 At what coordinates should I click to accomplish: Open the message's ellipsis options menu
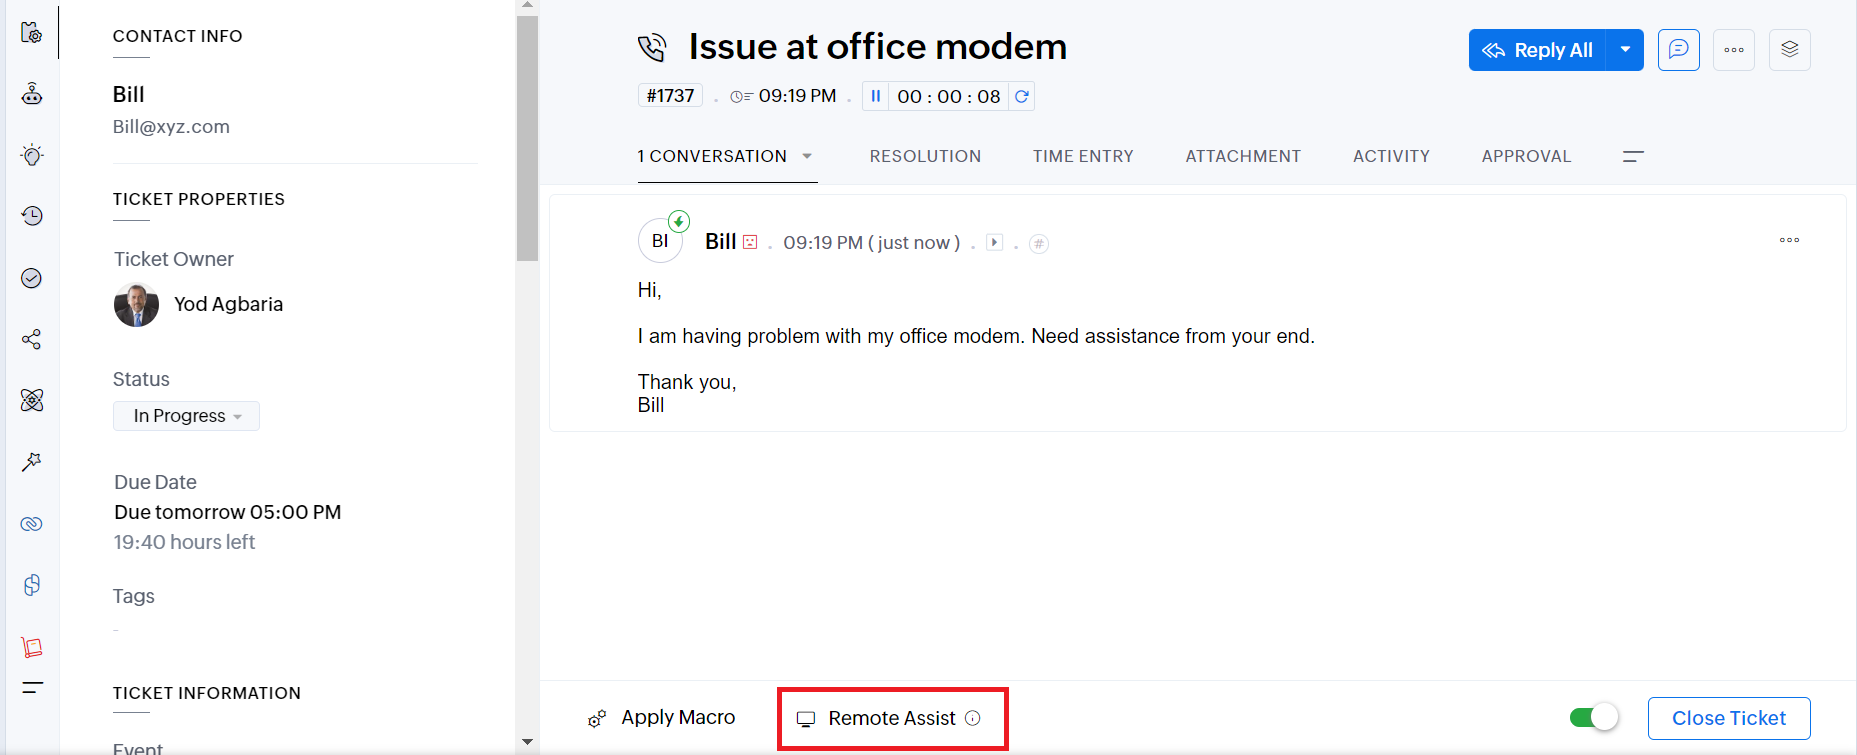click(x=1789, y=240)
